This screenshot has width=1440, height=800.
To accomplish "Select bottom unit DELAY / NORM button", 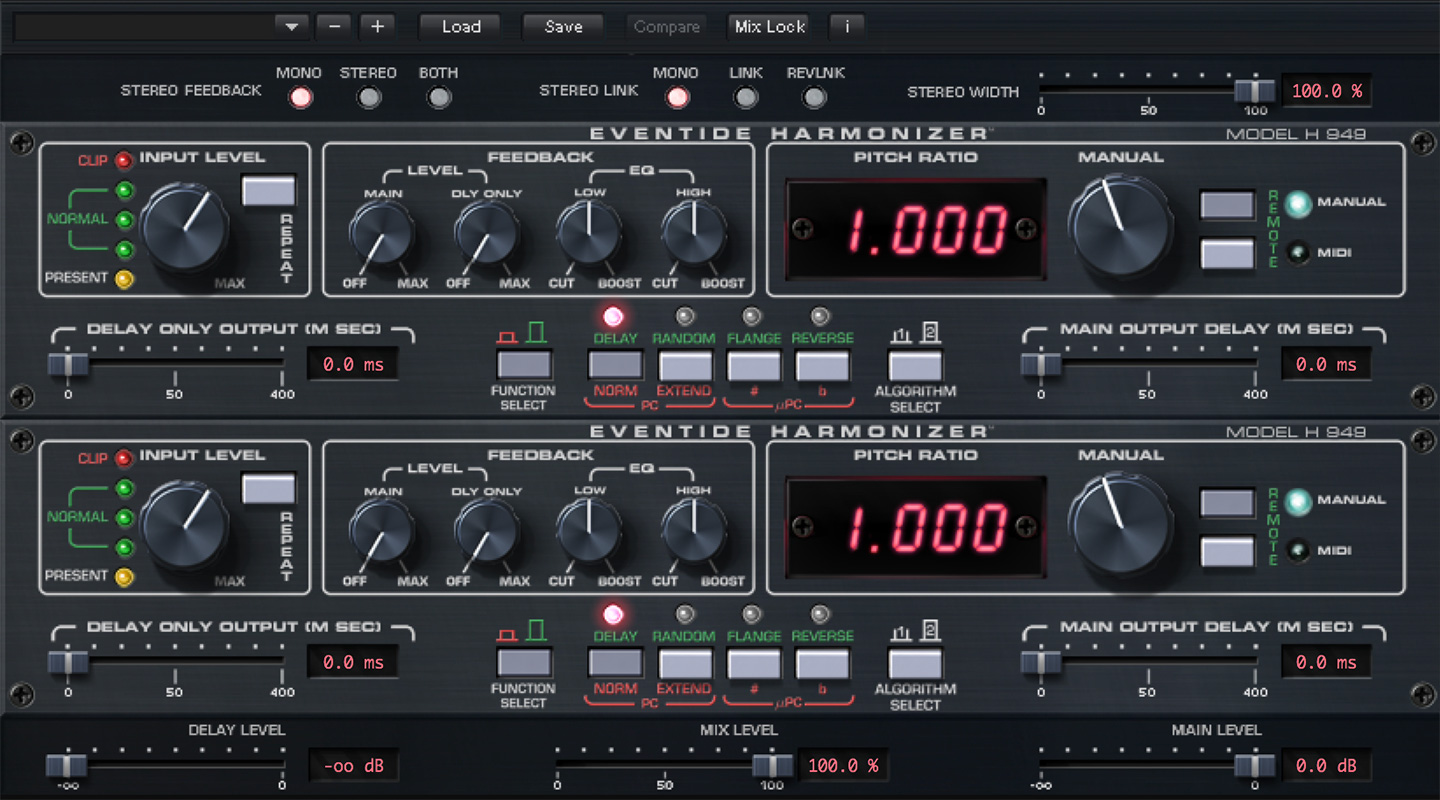I will click(615, 663).
